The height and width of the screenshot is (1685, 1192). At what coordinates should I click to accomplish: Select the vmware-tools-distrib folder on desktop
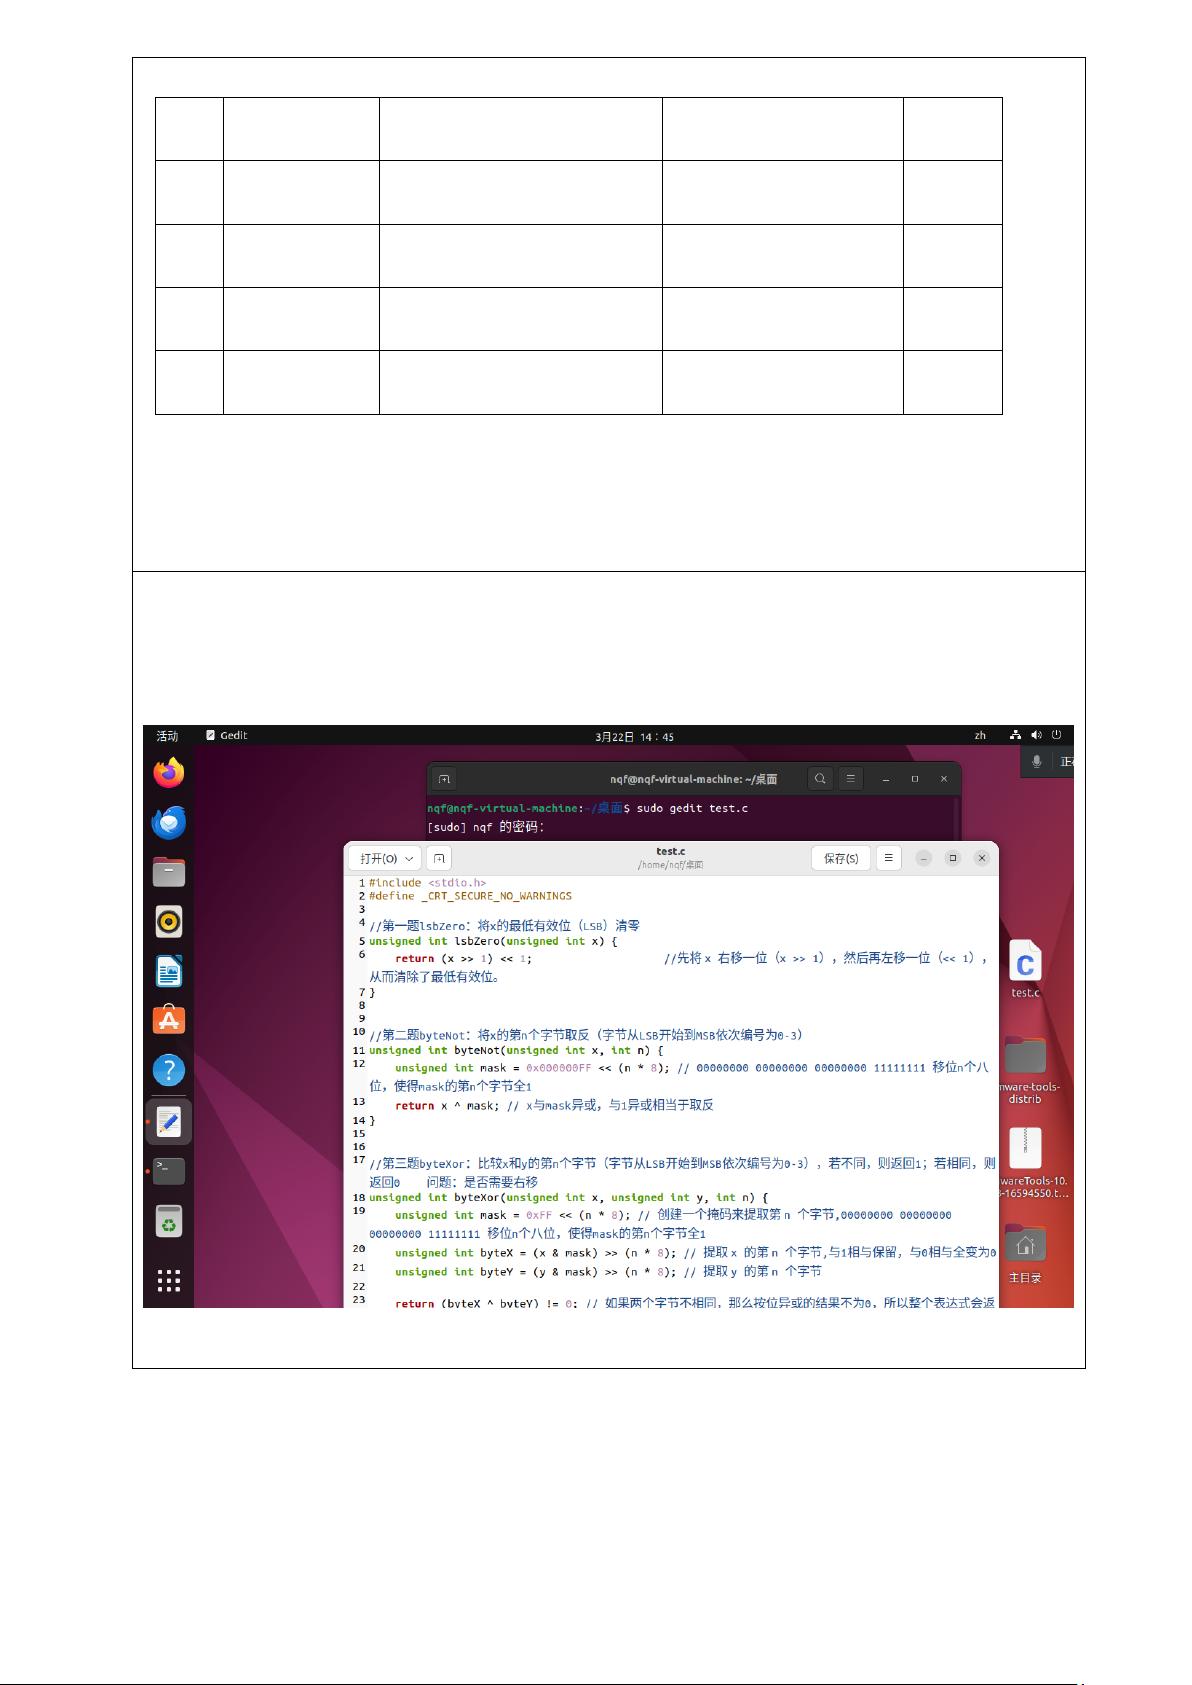[x=1025, y=1070]
